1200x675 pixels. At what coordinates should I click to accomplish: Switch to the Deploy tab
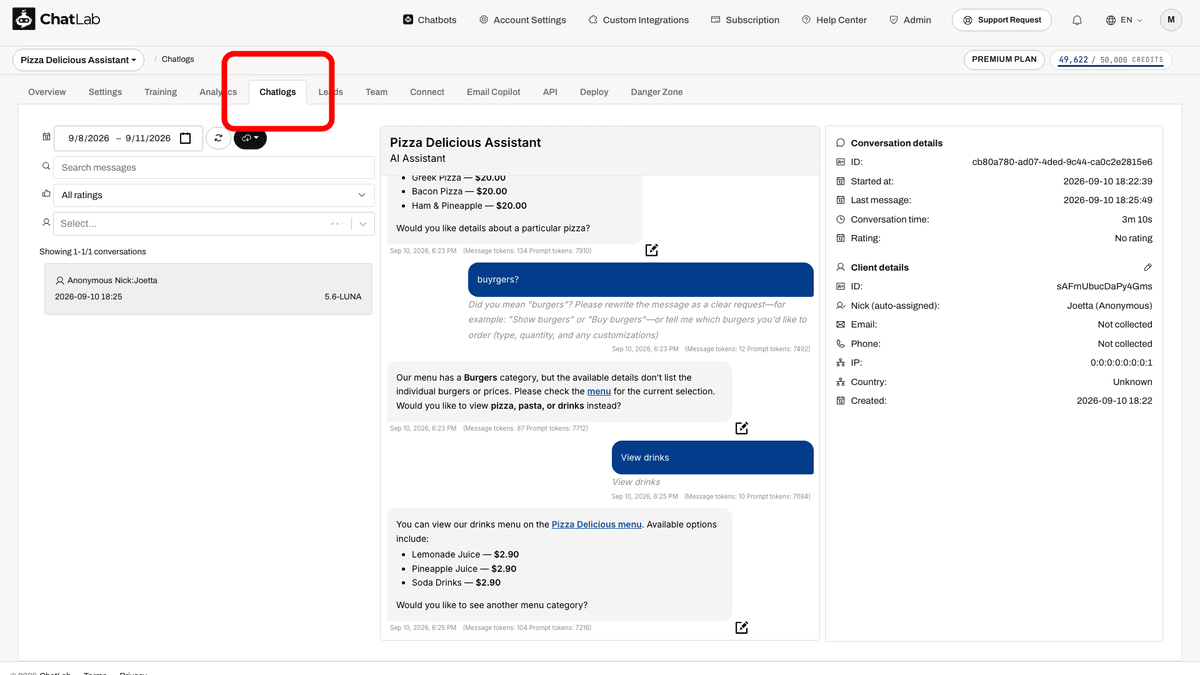pos(594,92)
